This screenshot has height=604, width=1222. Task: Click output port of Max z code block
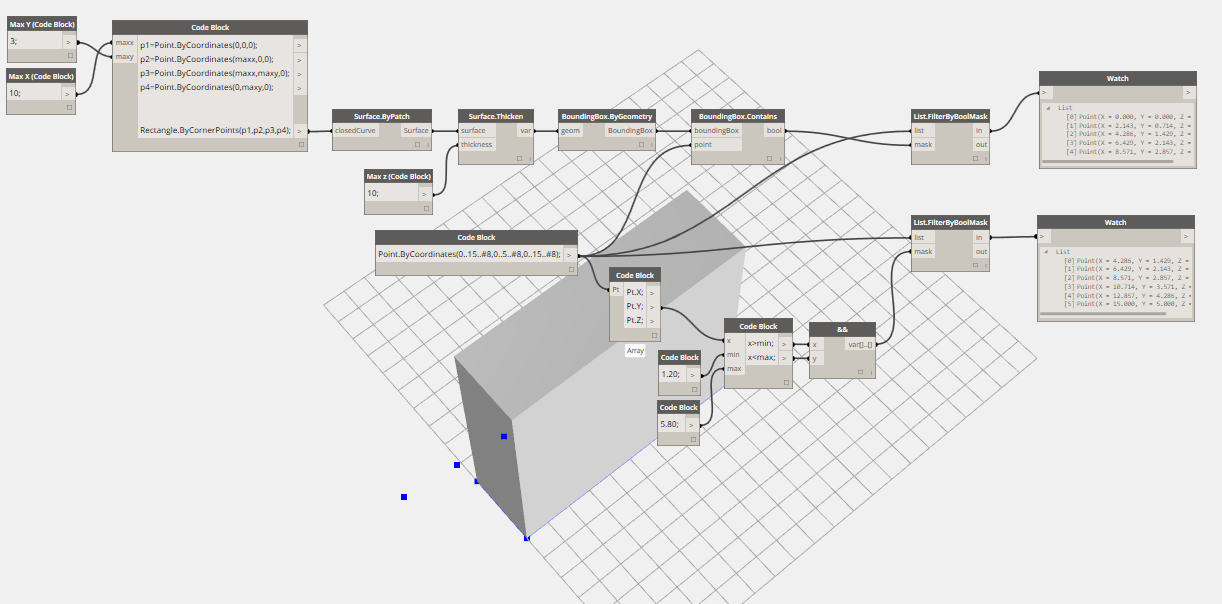click(x=424, y=194)
